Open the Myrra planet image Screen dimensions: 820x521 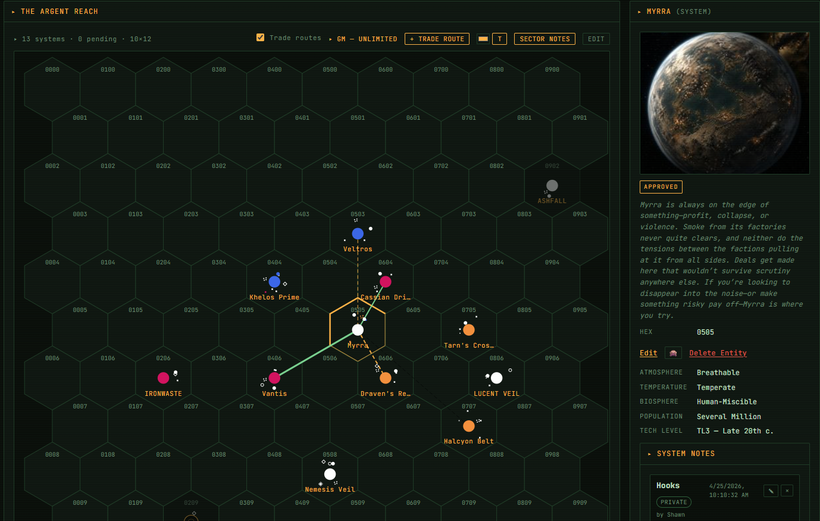pos(724,103)
